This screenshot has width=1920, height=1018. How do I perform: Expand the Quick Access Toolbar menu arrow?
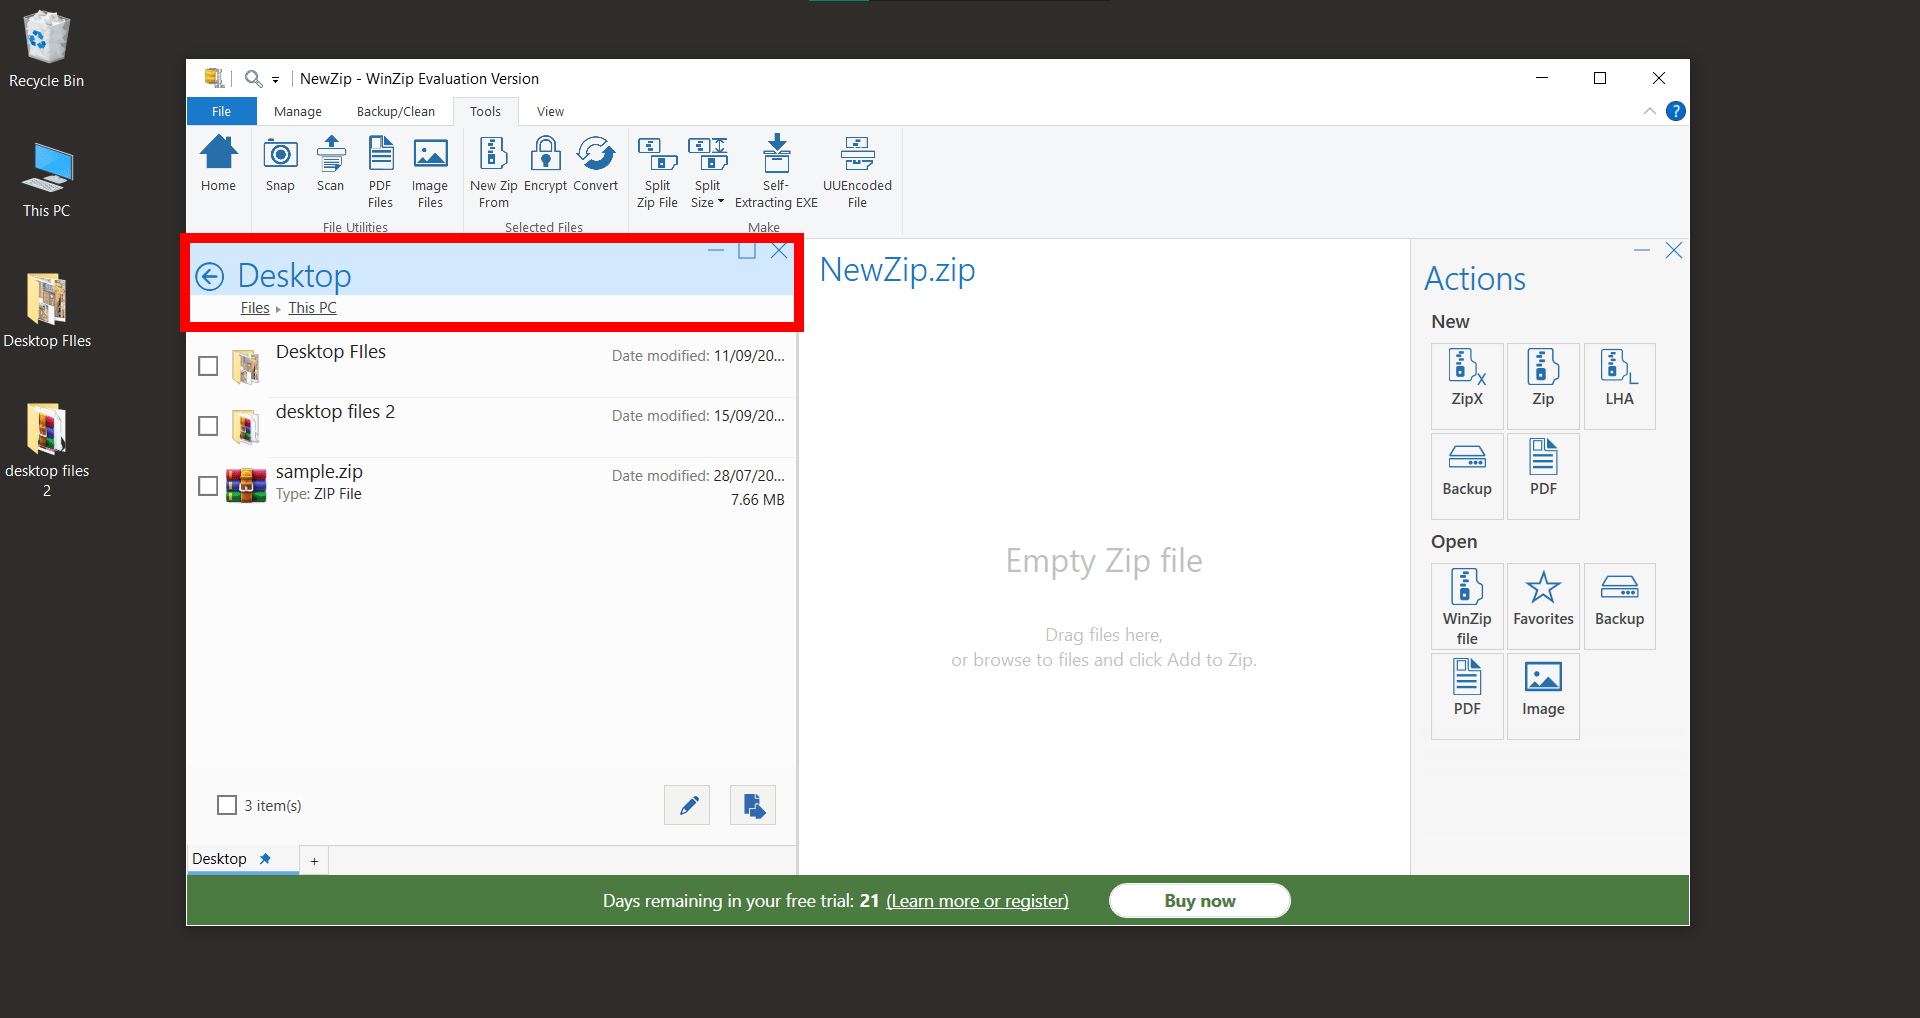(276, 78)
